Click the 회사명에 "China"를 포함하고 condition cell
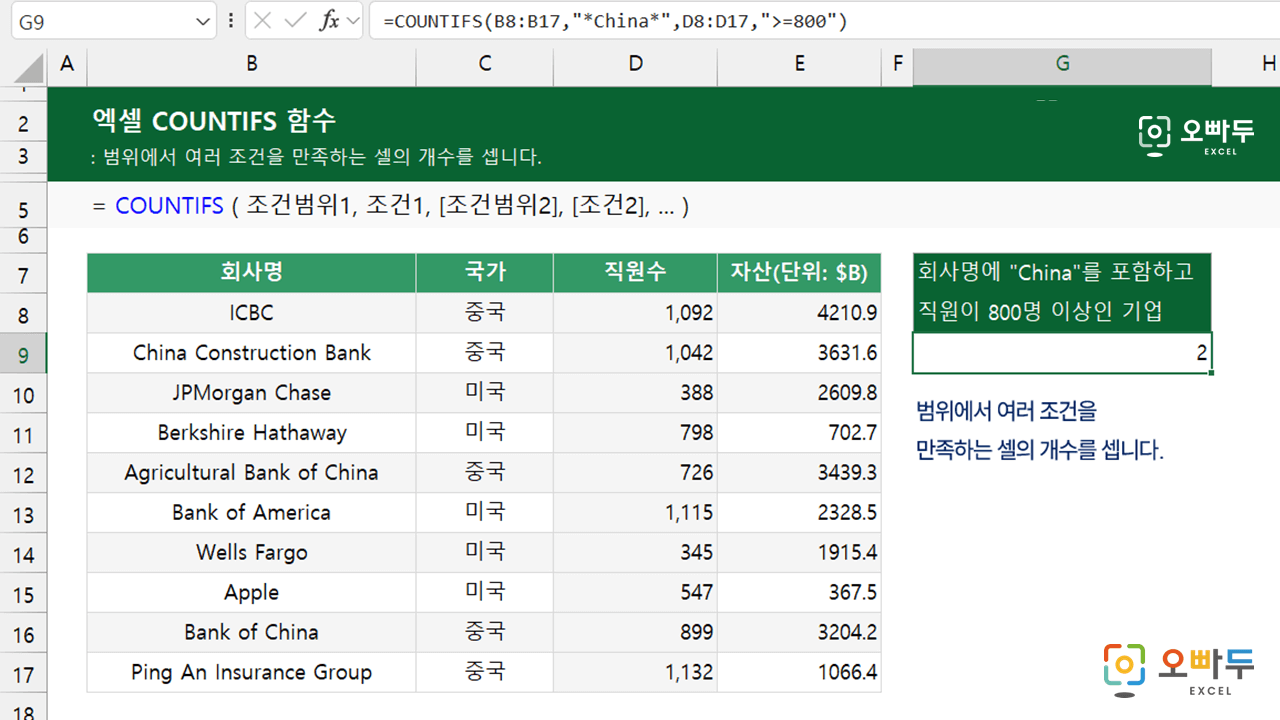 coord(1062,272)
